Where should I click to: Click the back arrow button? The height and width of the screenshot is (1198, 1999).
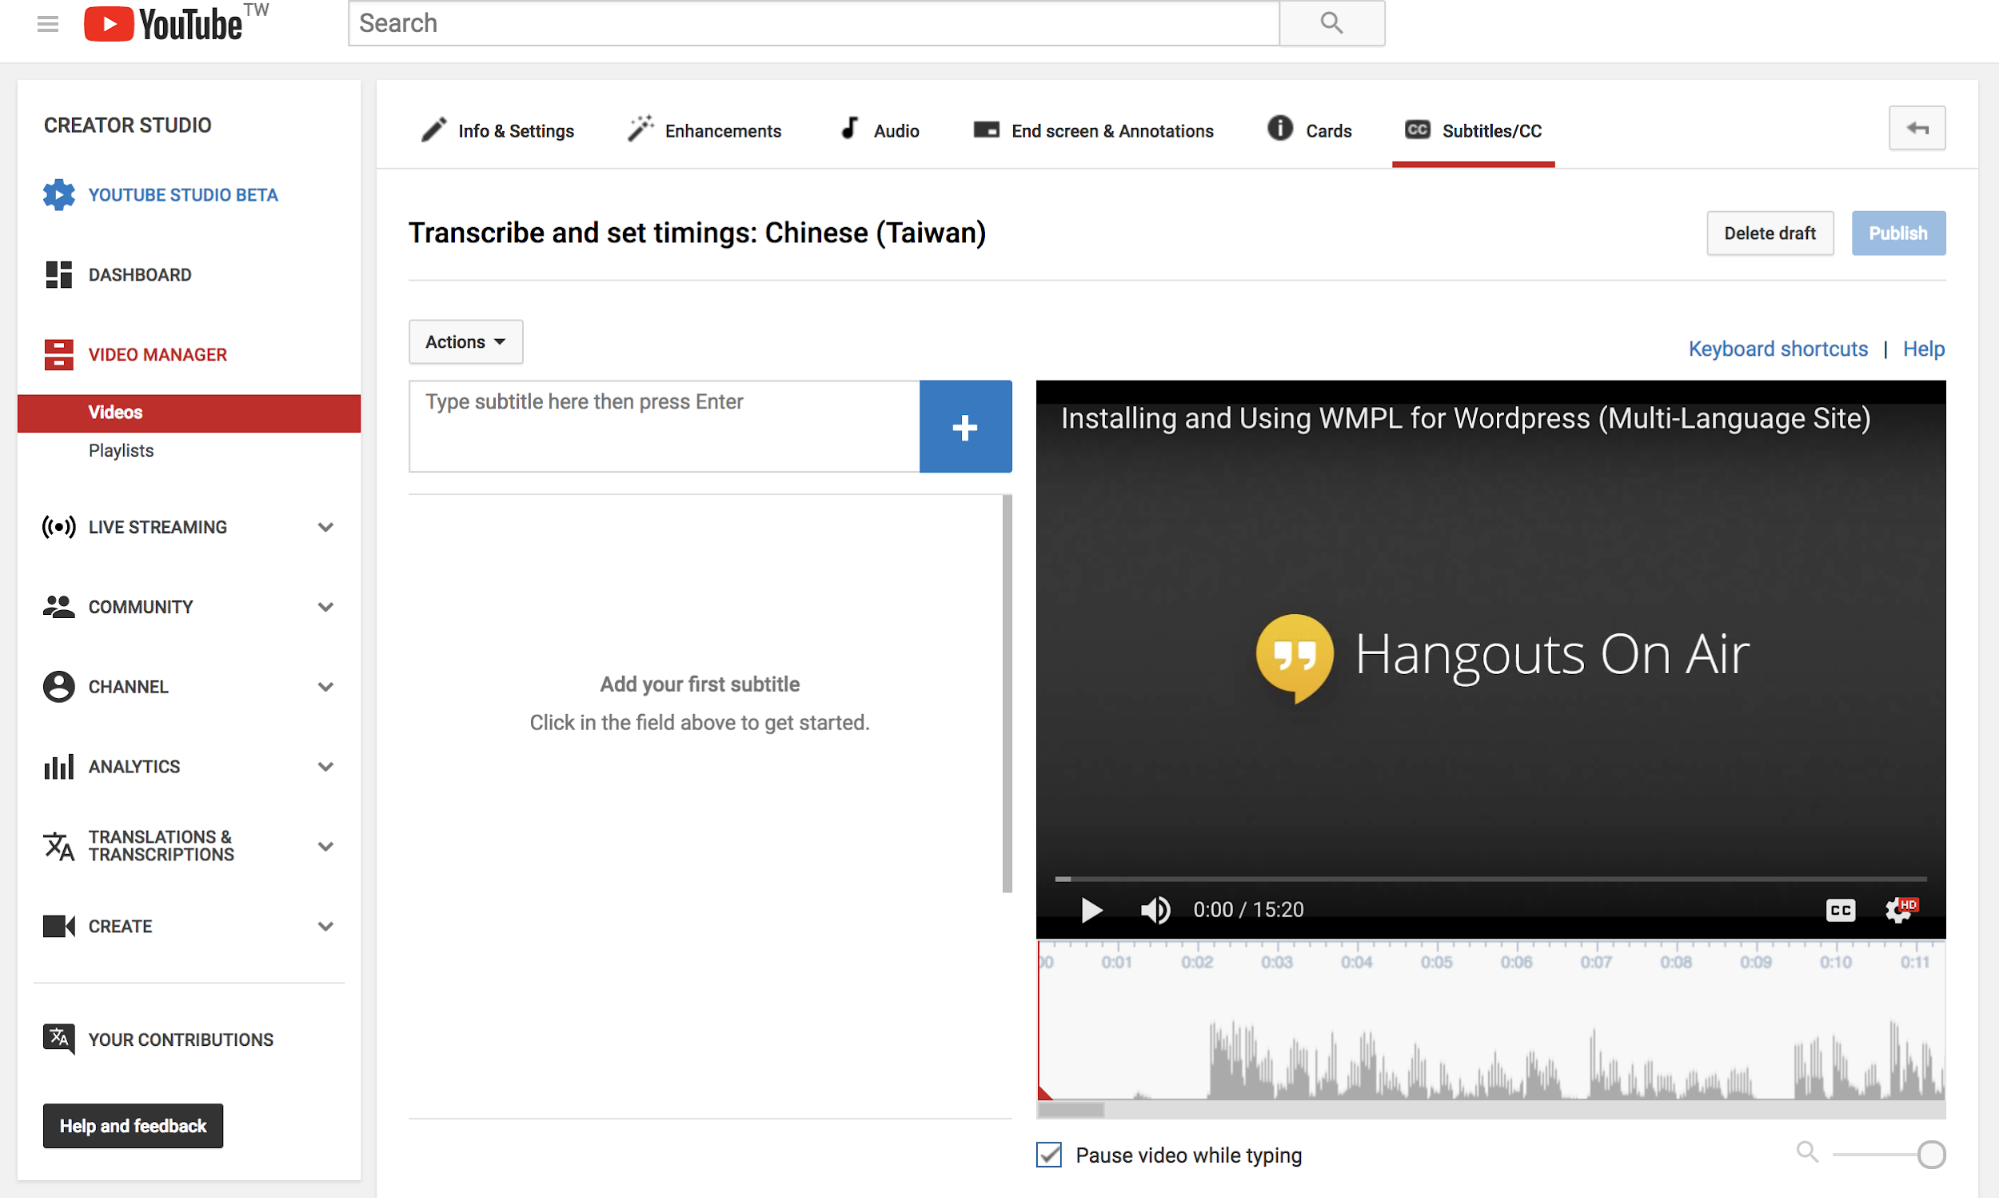pos(1917,128)
